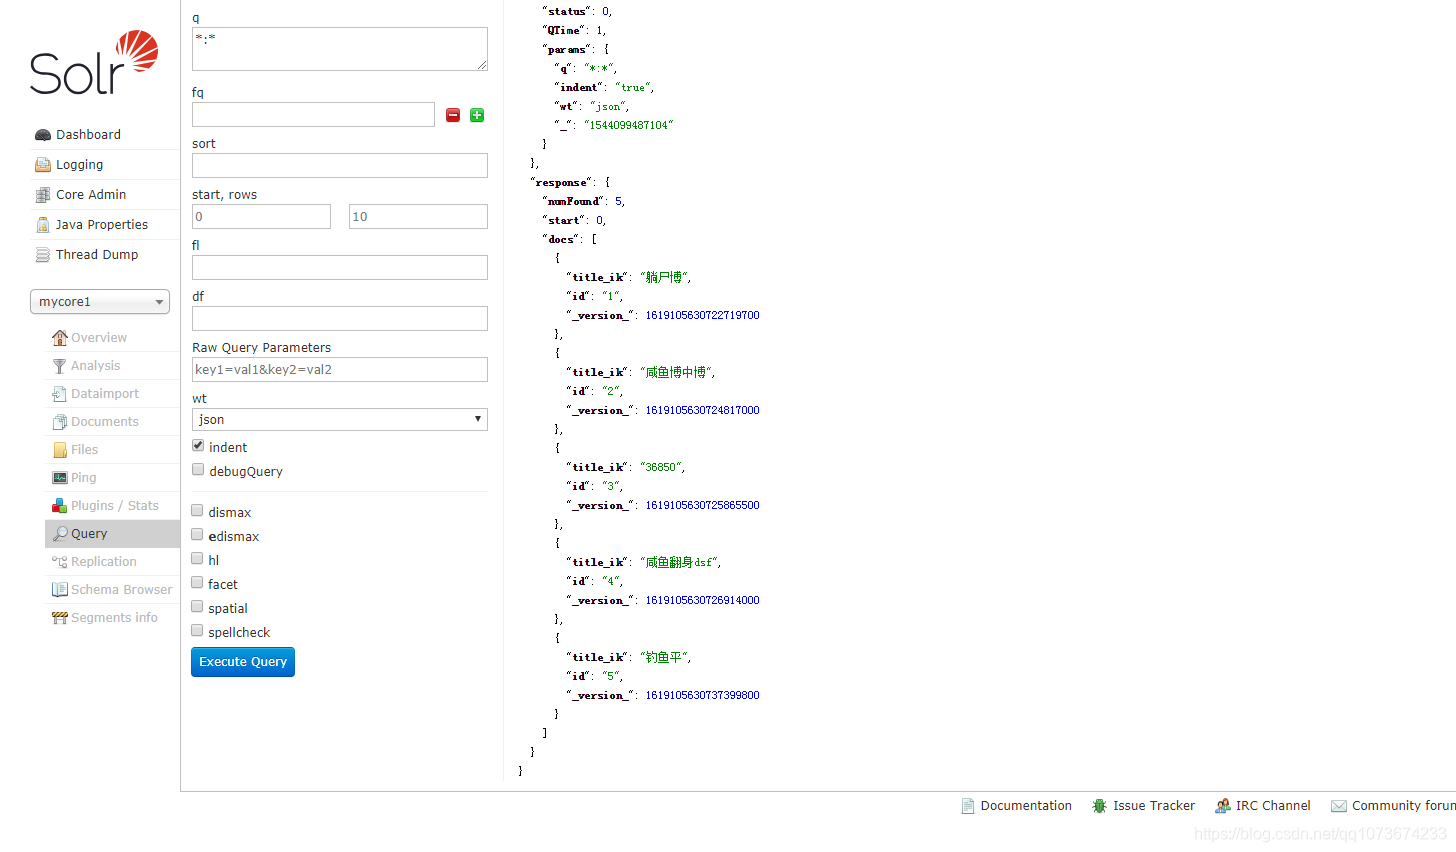Click the rows field showing 10

(418, 216)
